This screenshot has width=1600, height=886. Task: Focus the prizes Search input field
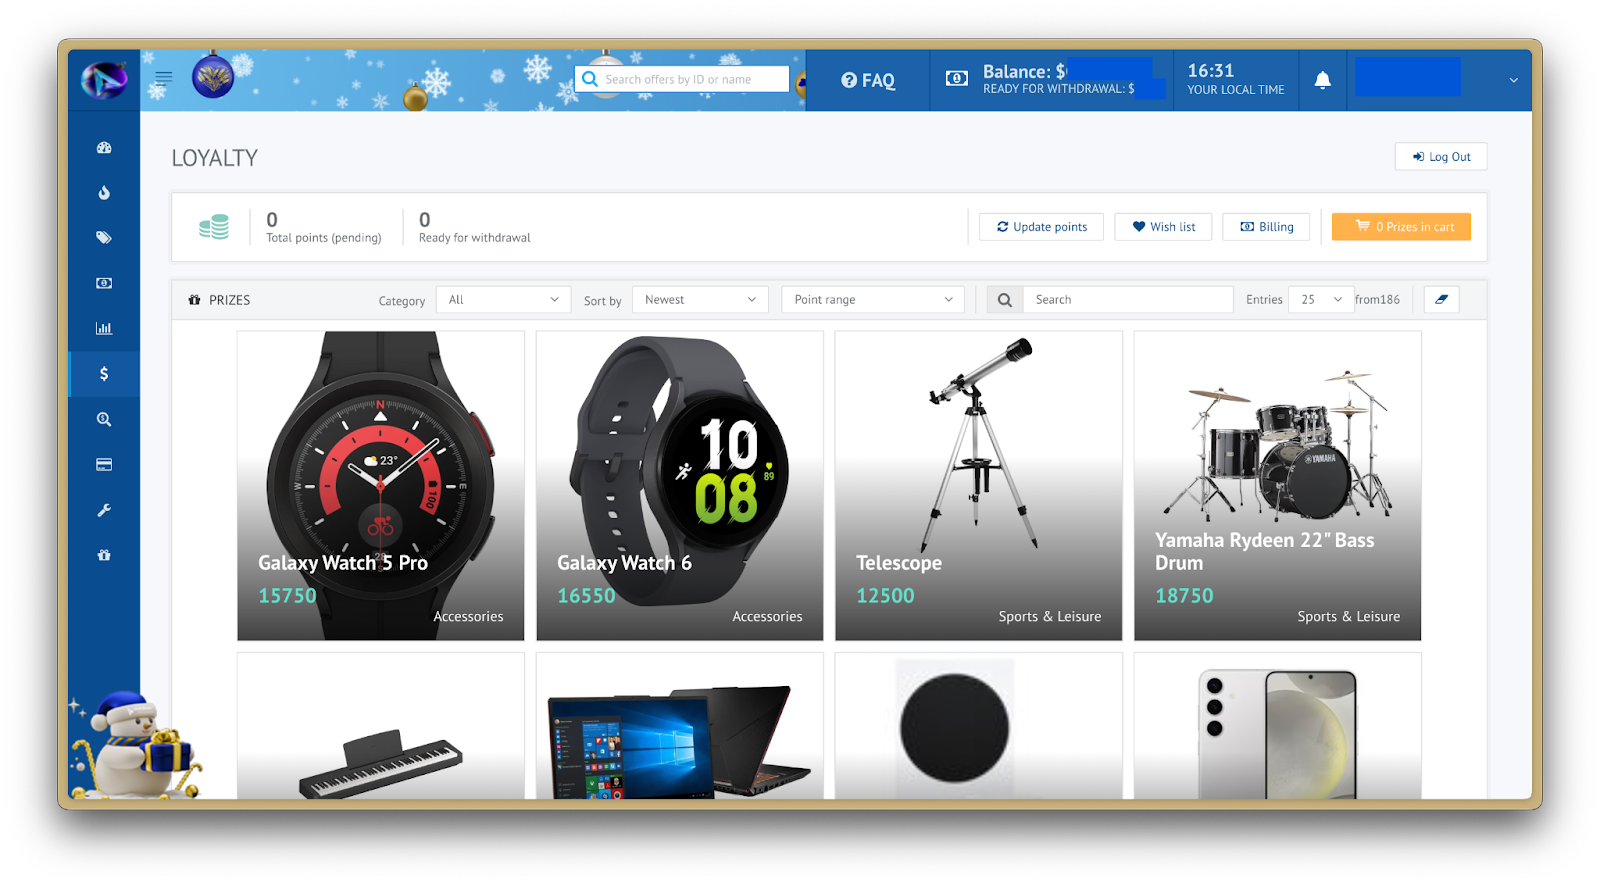click(1128, 300)
